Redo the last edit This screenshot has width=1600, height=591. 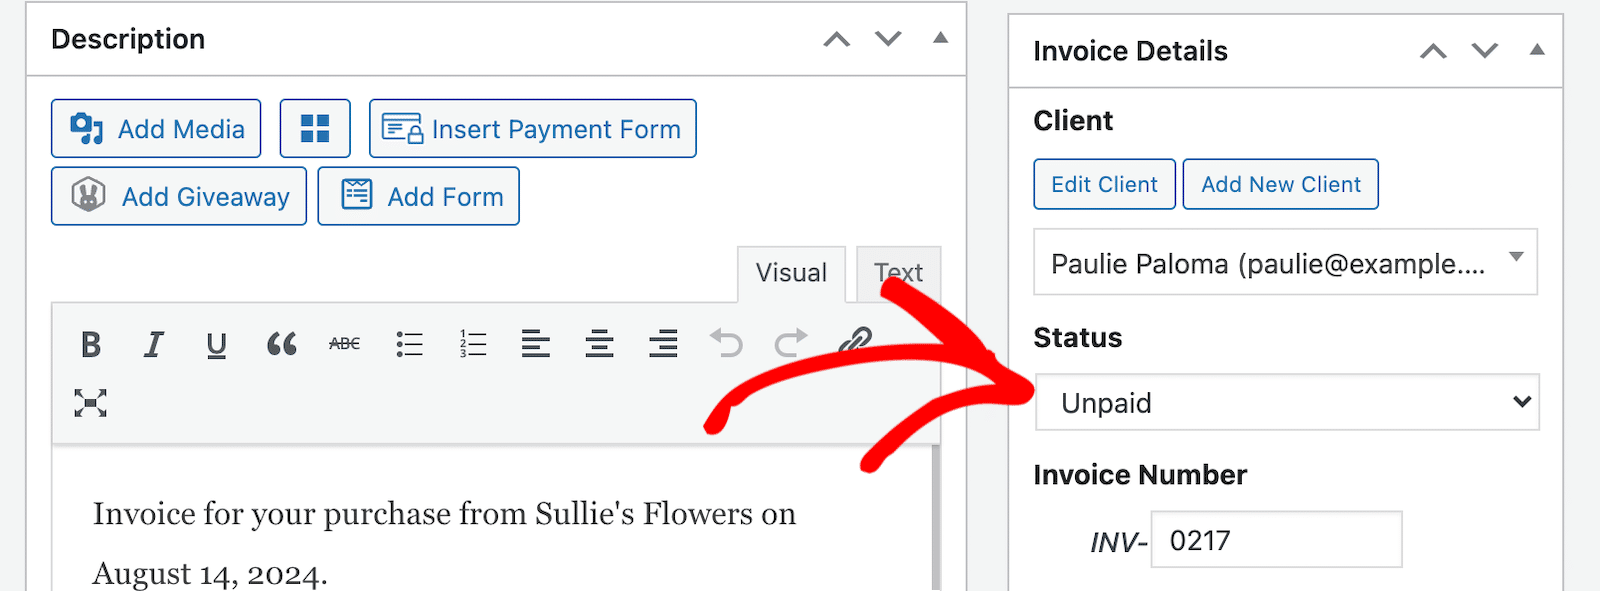790,344
